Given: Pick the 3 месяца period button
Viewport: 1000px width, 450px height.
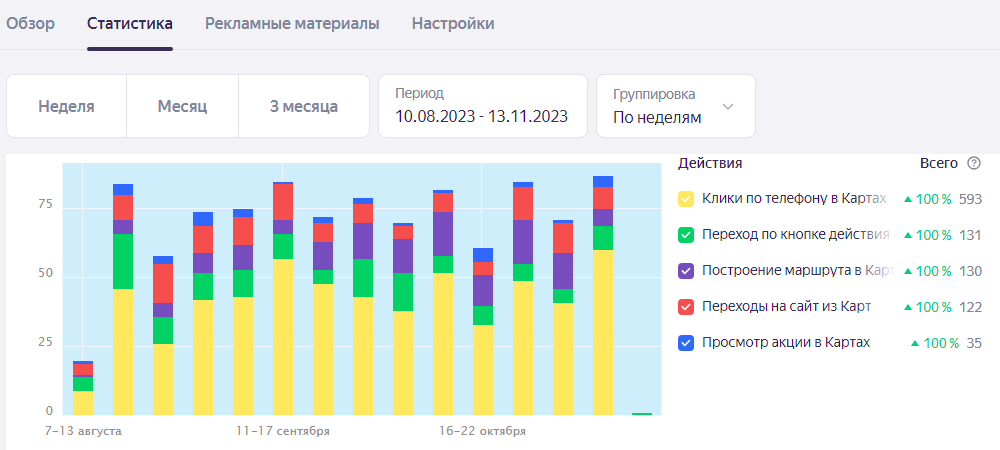Looking at the screenshot, I should pos(304,106).
